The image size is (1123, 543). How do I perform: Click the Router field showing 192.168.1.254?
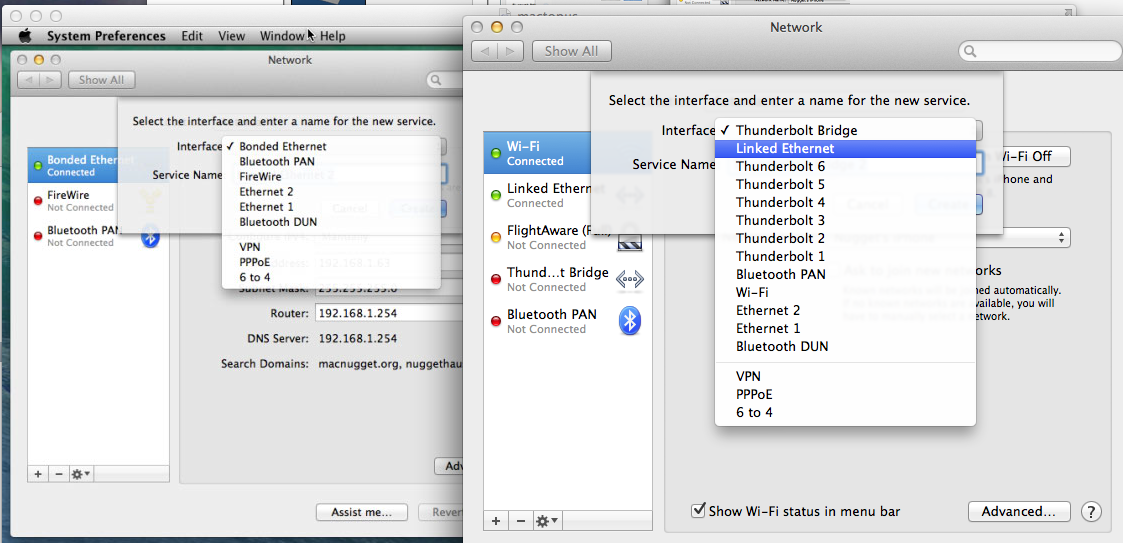point(387,313)
